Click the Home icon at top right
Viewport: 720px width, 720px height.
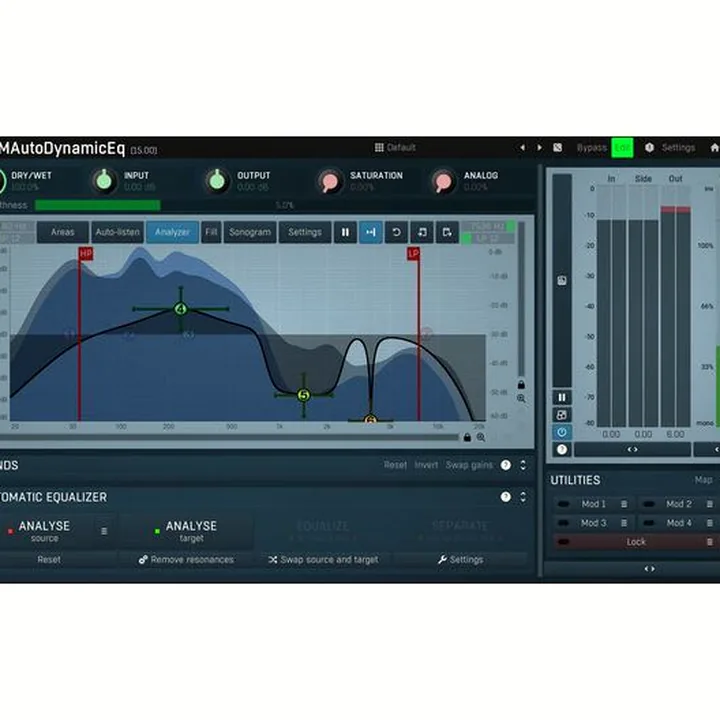pyautogui.click(x=714, y=147)
